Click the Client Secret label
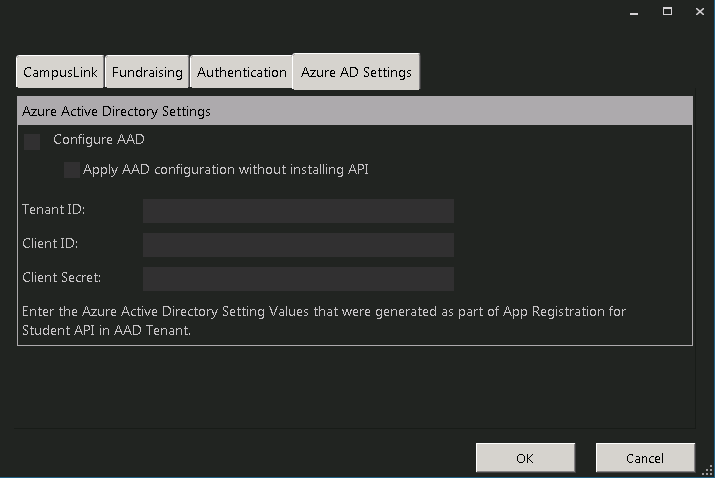The height and width of the screenshot is (478, 715). [61, 277]
